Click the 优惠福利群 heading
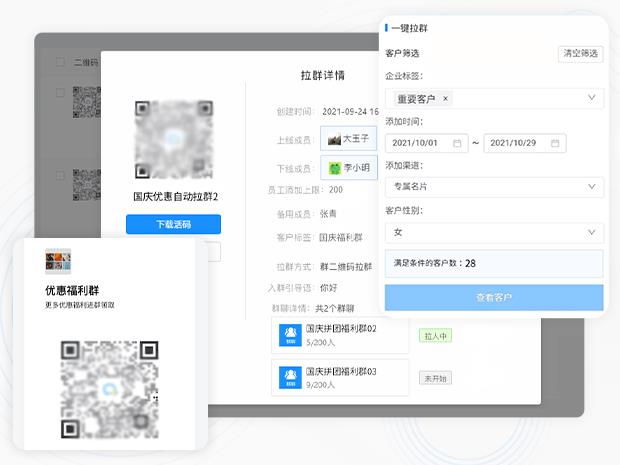Viewport: 620px width, 465px height. tap(72, 290)
